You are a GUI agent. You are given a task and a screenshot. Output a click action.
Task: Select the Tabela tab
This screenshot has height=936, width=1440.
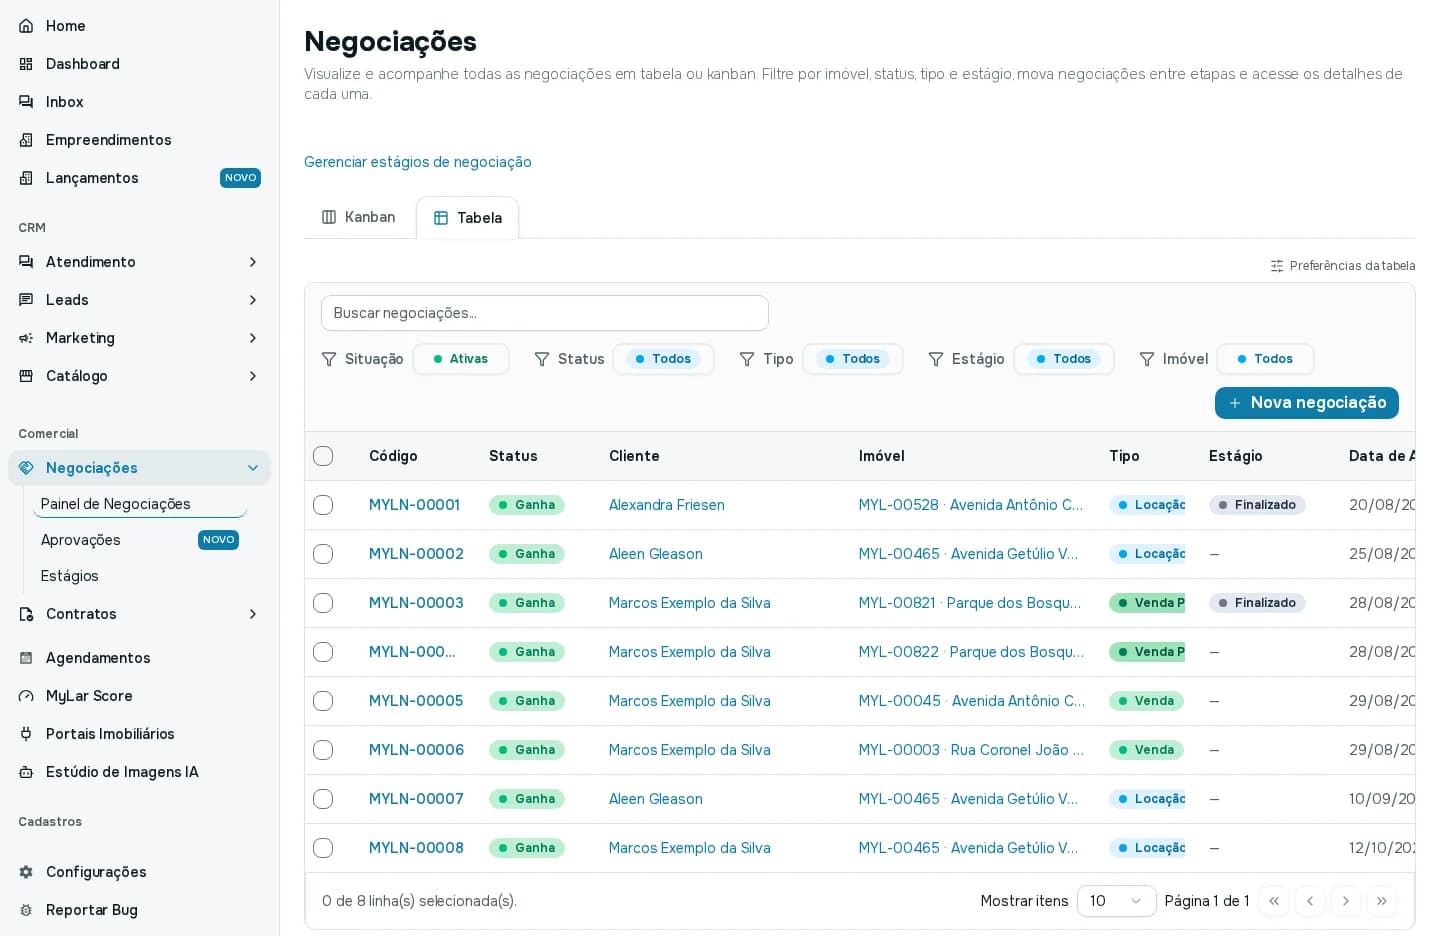(468, 218)
